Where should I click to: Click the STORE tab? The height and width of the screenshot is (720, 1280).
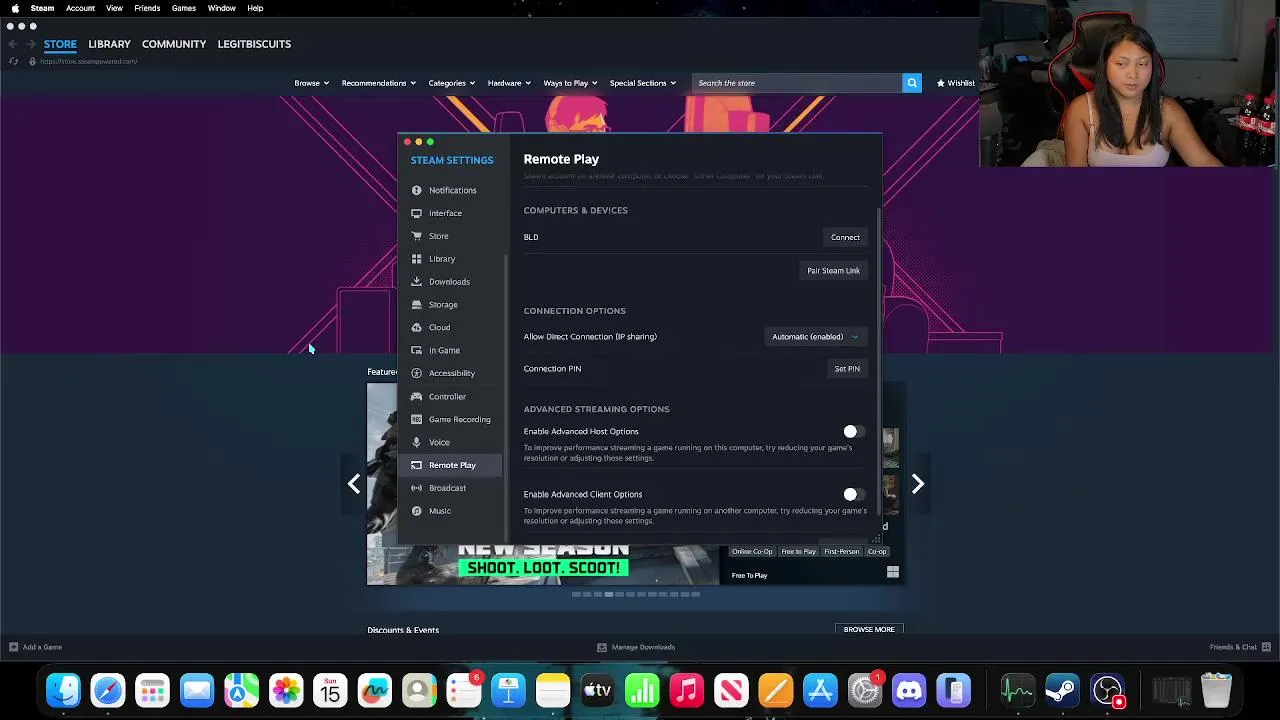[x=60, y=44]
